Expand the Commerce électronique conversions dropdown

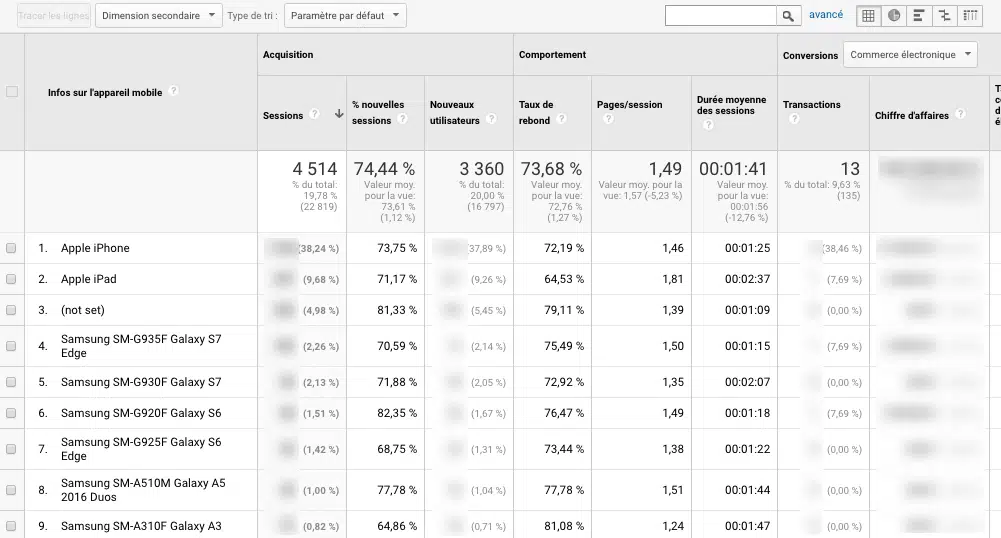910,55
